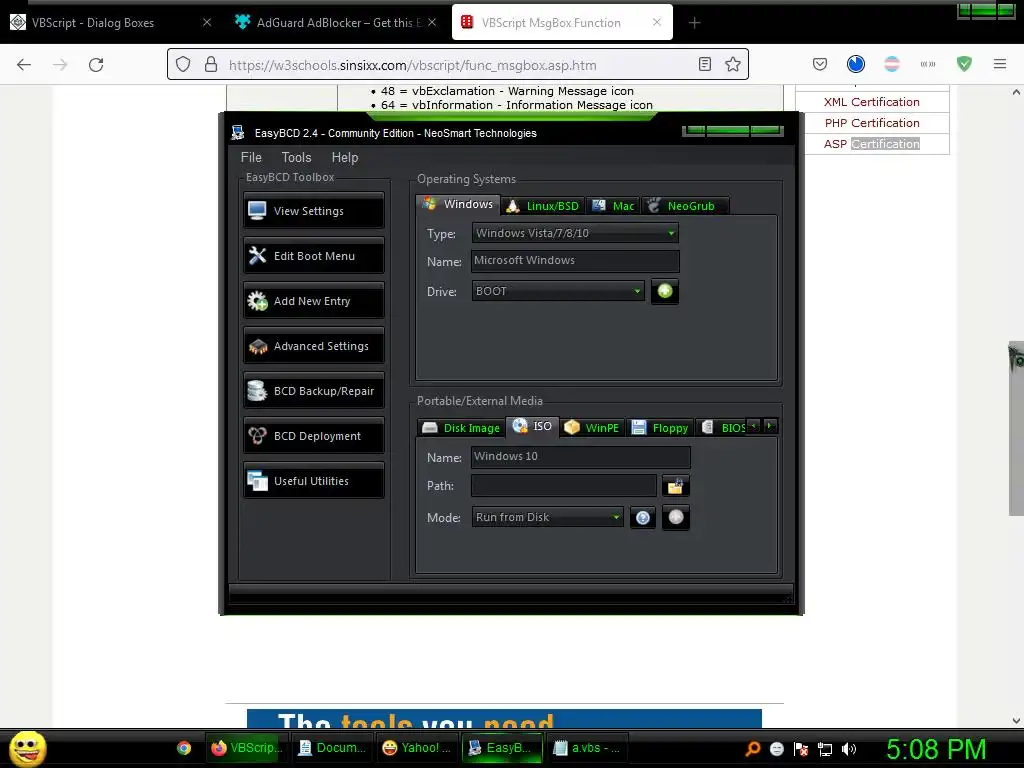Image resolution: width=1024 pixels, height=768 pixels.
Task: Click the smiley face start button
Action: [27, 748]
